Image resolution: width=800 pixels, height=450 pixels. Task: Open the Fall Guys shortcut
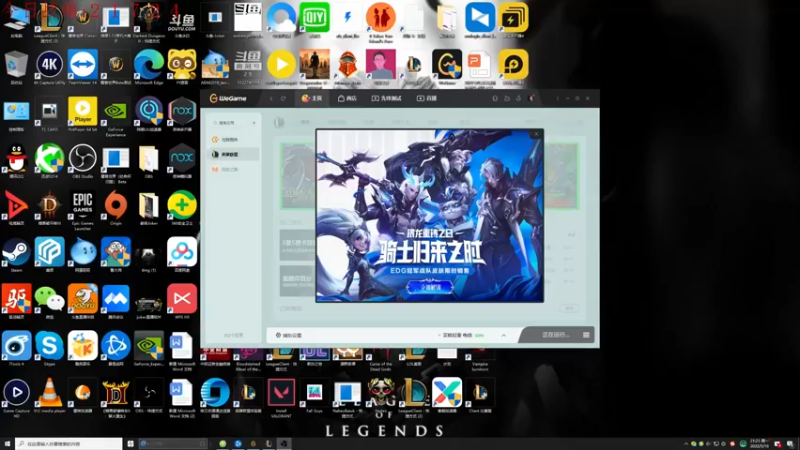314,396
